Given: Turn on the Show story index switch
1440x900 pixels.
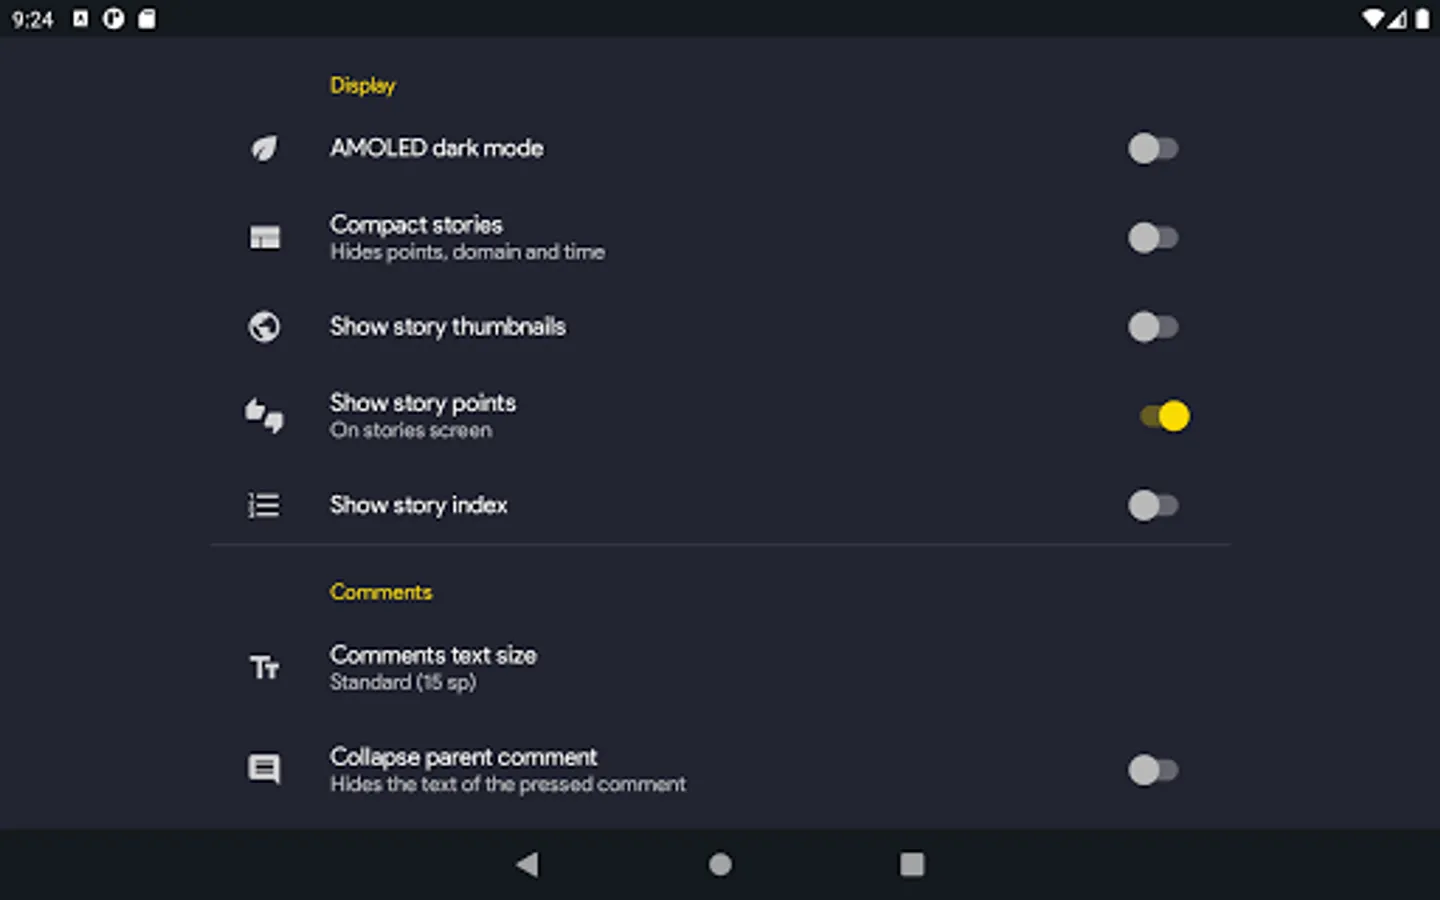Looking at the screenshot, I should 1153,505.
